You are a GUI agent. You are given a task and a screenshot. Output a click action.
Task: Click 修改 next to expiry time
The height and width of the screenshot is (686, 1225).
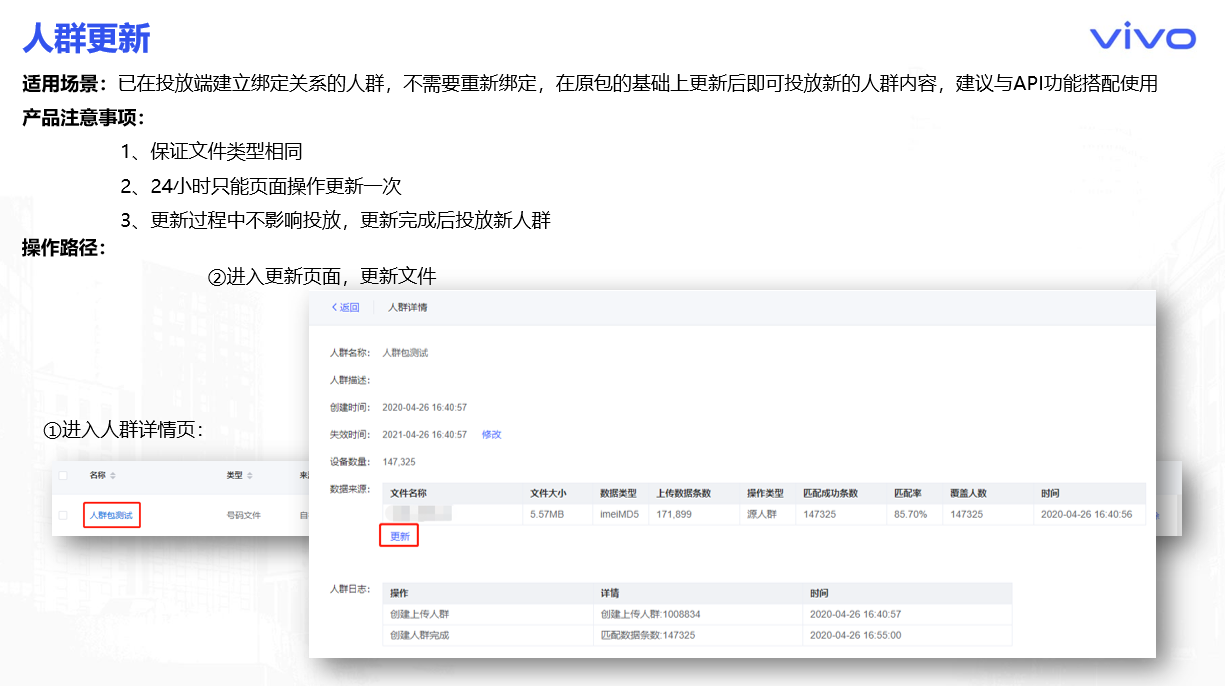click(x=491, y=435)
